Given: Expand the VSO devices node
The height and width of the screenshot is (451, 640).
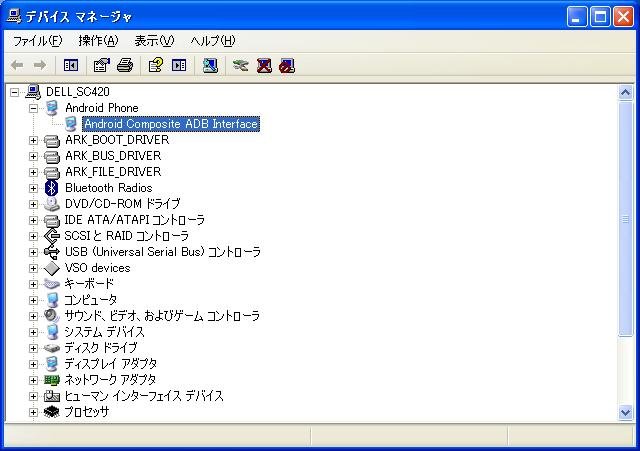Looking at the screenshot, I should tap(33, 268).
